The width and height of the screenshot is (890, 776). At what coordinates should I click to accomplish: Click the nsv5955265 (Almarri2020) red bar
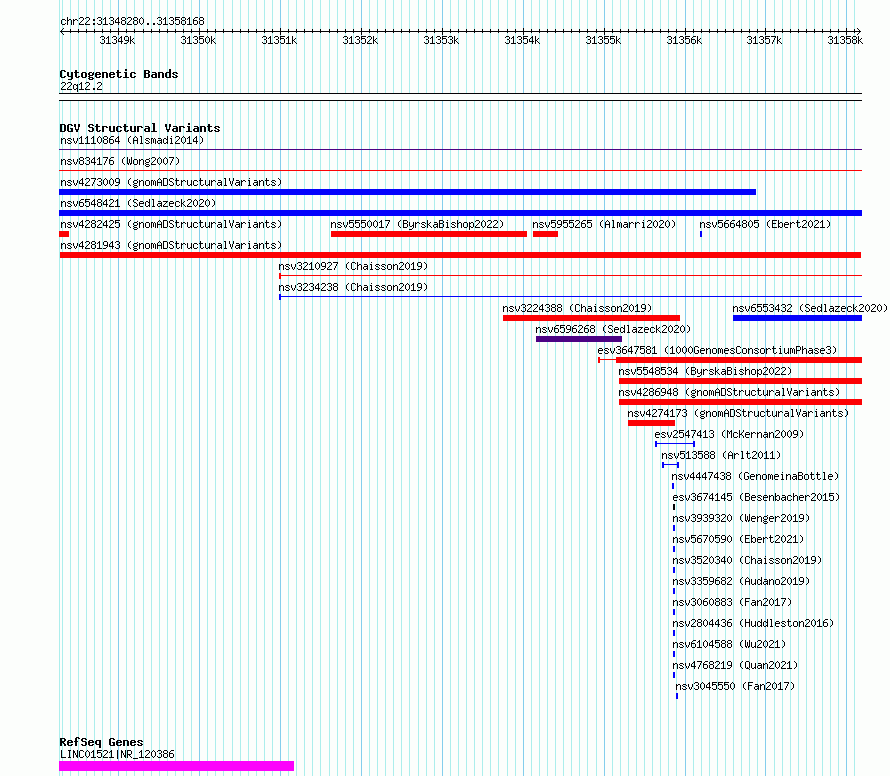click(545, 234)
